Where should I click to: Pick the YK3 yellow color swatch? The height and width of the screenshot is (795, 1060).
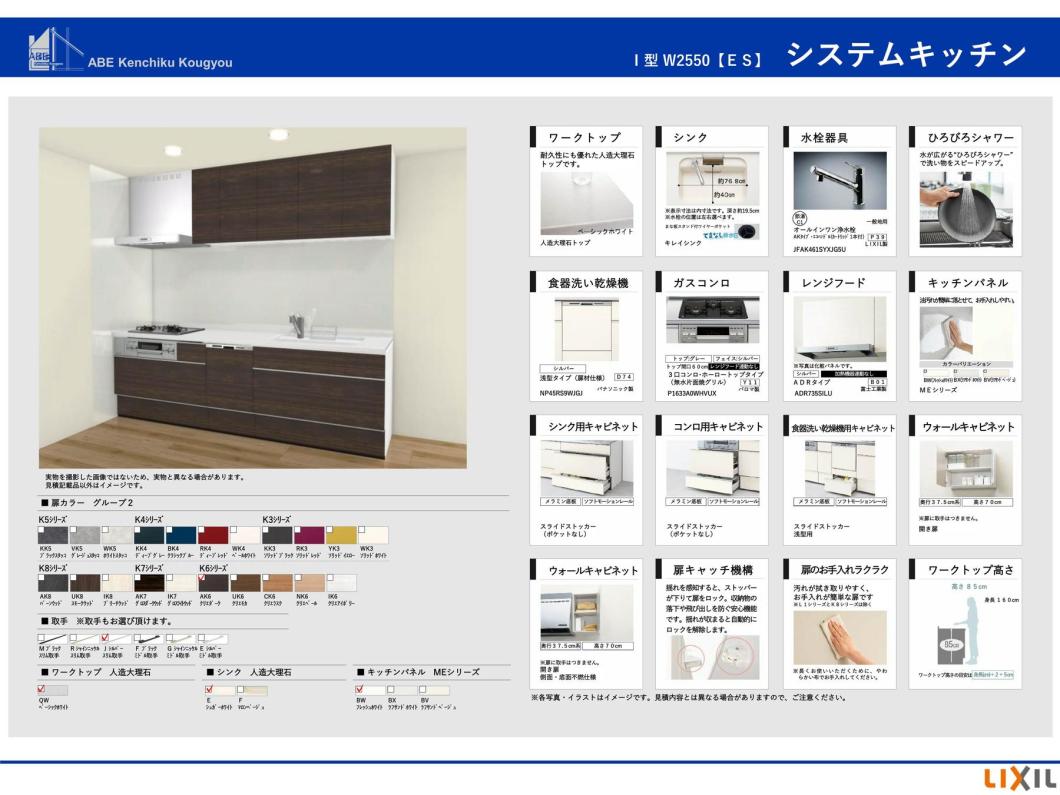click(x=341, y=535)
